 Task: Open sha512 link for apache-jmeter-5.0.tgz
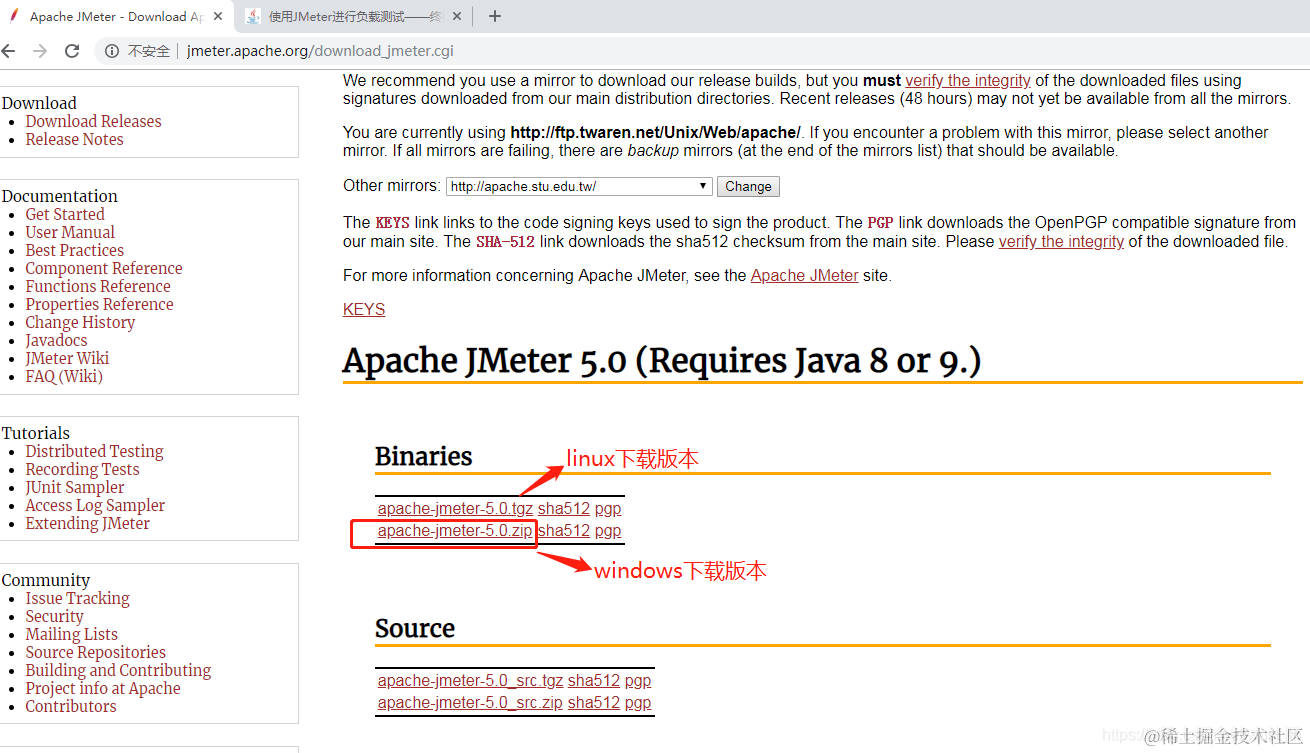click(x=564, y=508)
